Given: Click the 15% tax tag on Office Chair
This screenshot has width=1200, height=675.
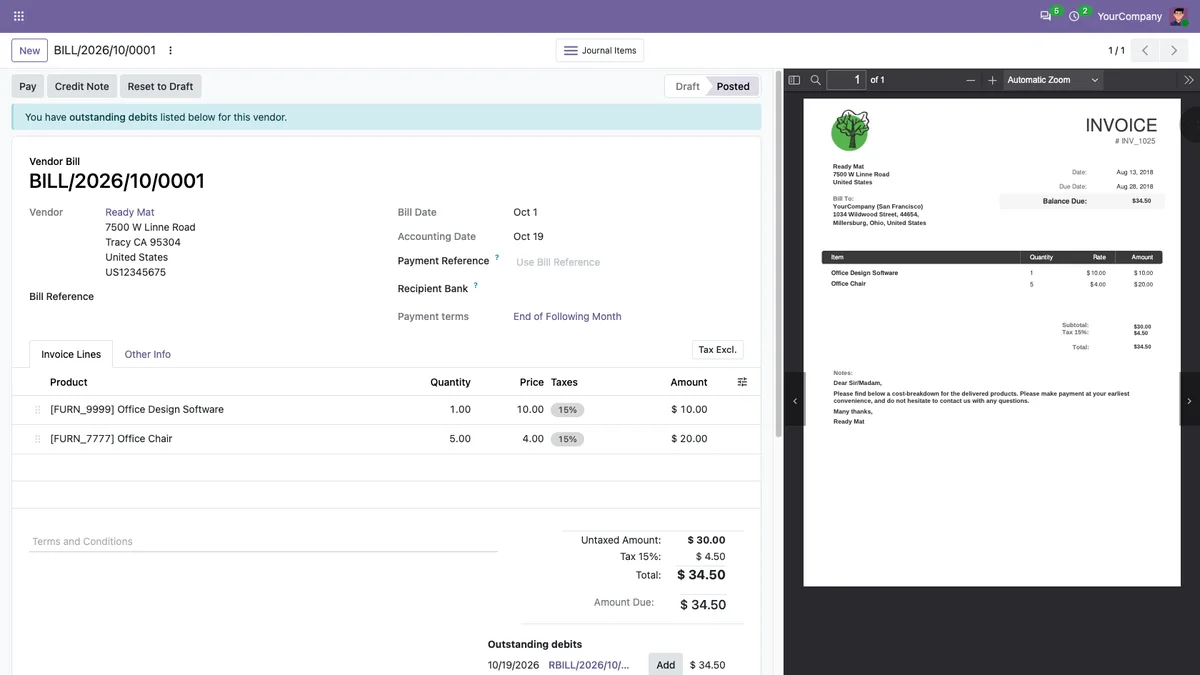Looking at the screenshot, I should tap(567, 439).
